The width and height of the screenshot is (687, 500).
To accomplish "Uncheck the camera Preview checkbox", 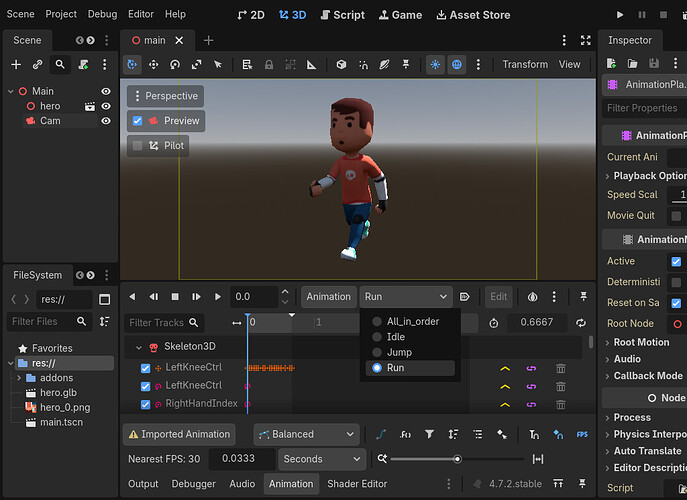I will coord(138,121).
